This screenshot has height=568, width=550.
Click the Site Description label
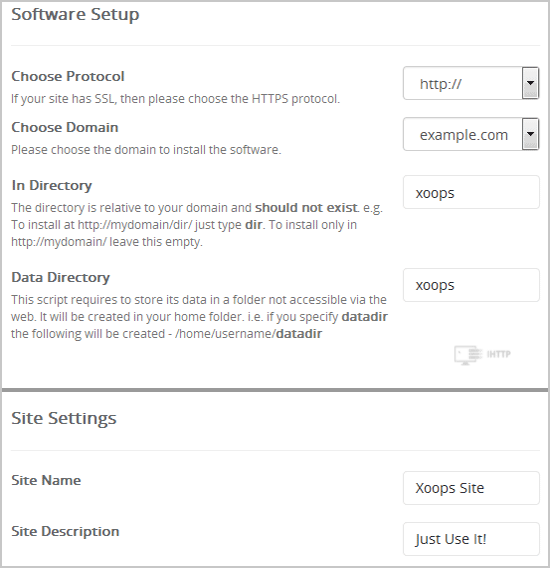click(65, 531)
